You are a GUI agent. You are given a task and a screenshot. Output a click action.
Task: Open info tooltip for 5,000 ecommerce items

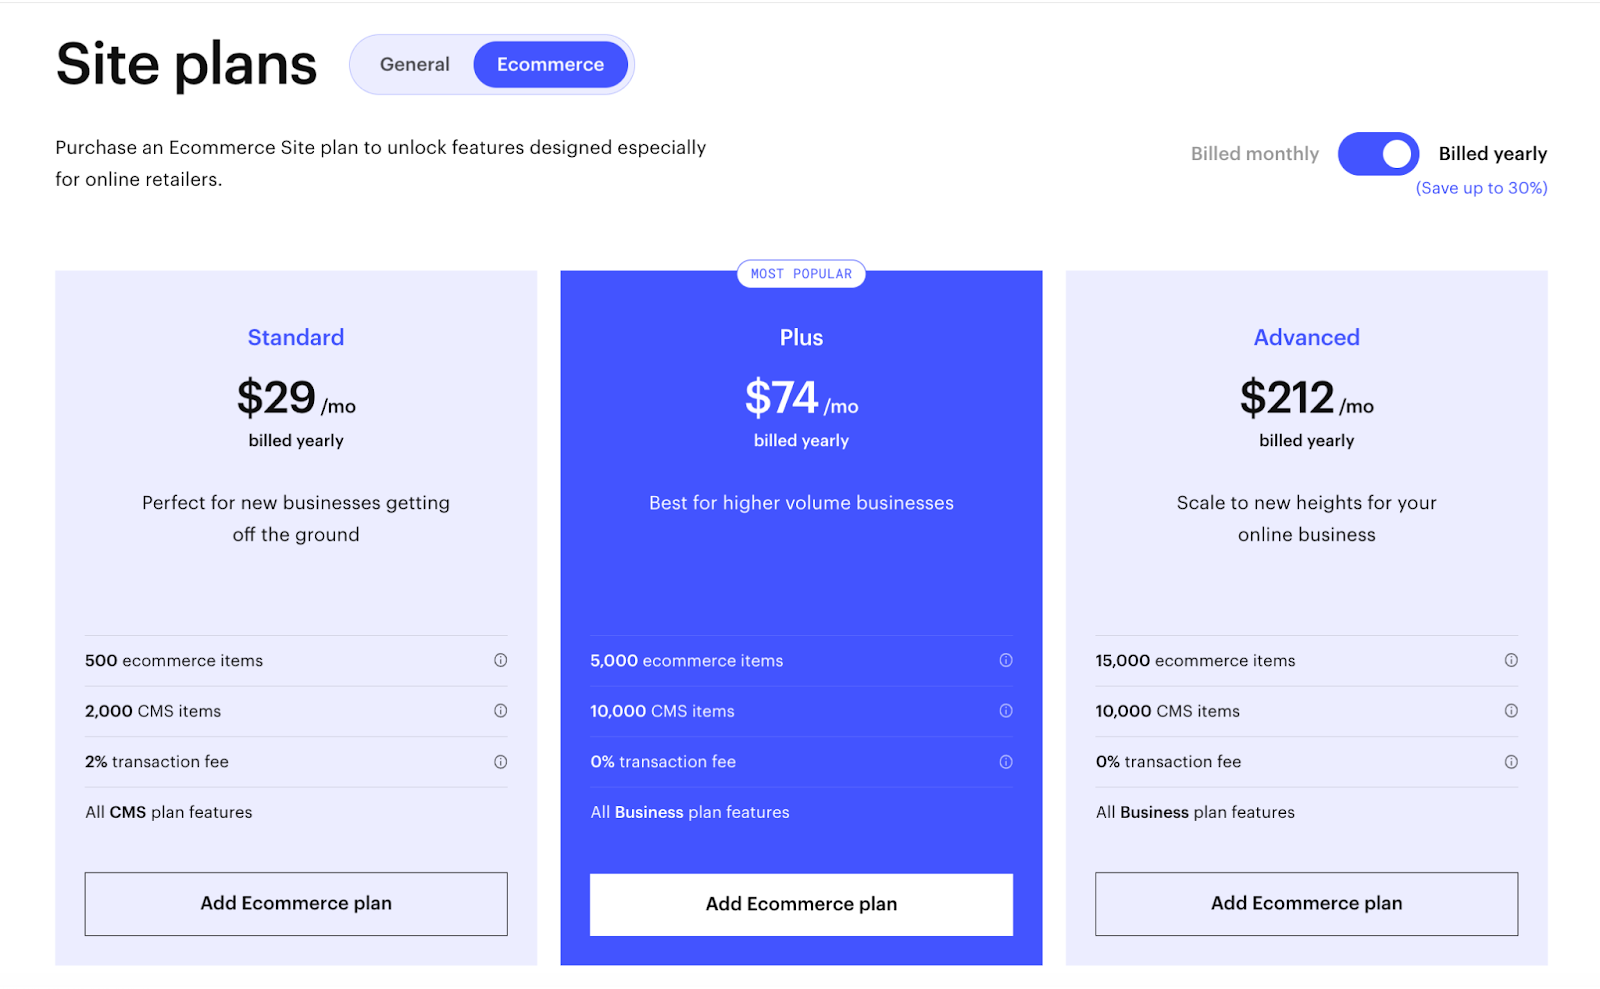tap(1006, 660)
